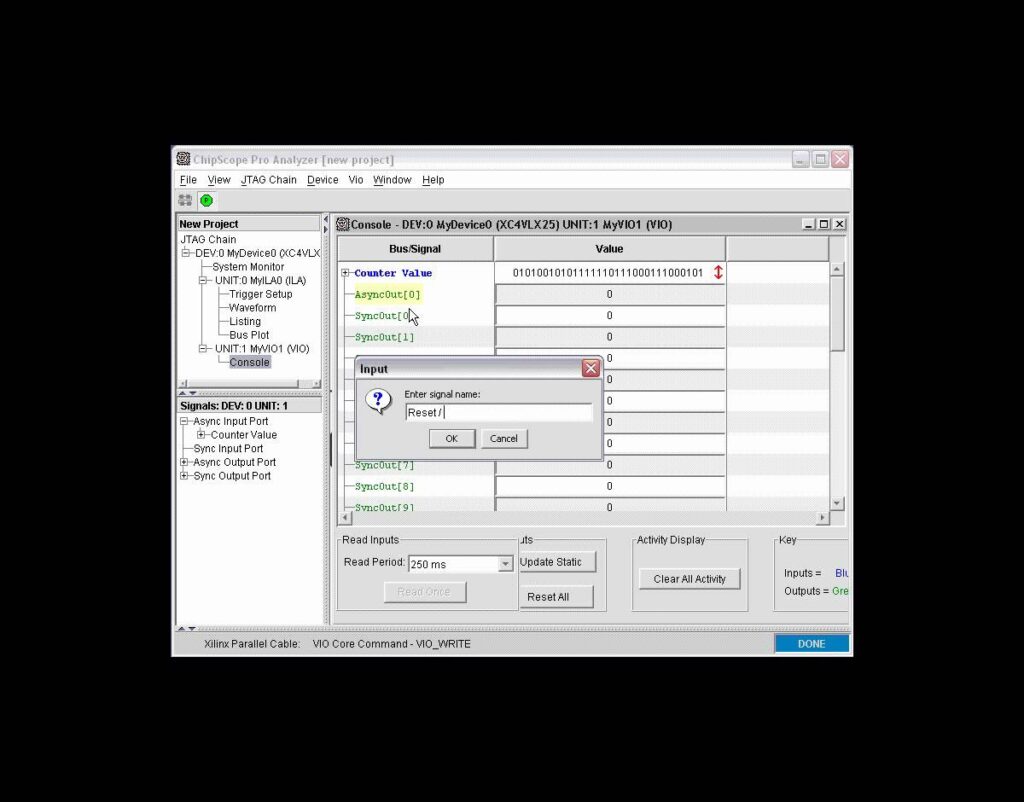
Task: Click the Console window title bar icon
Action: coord(341,224)
